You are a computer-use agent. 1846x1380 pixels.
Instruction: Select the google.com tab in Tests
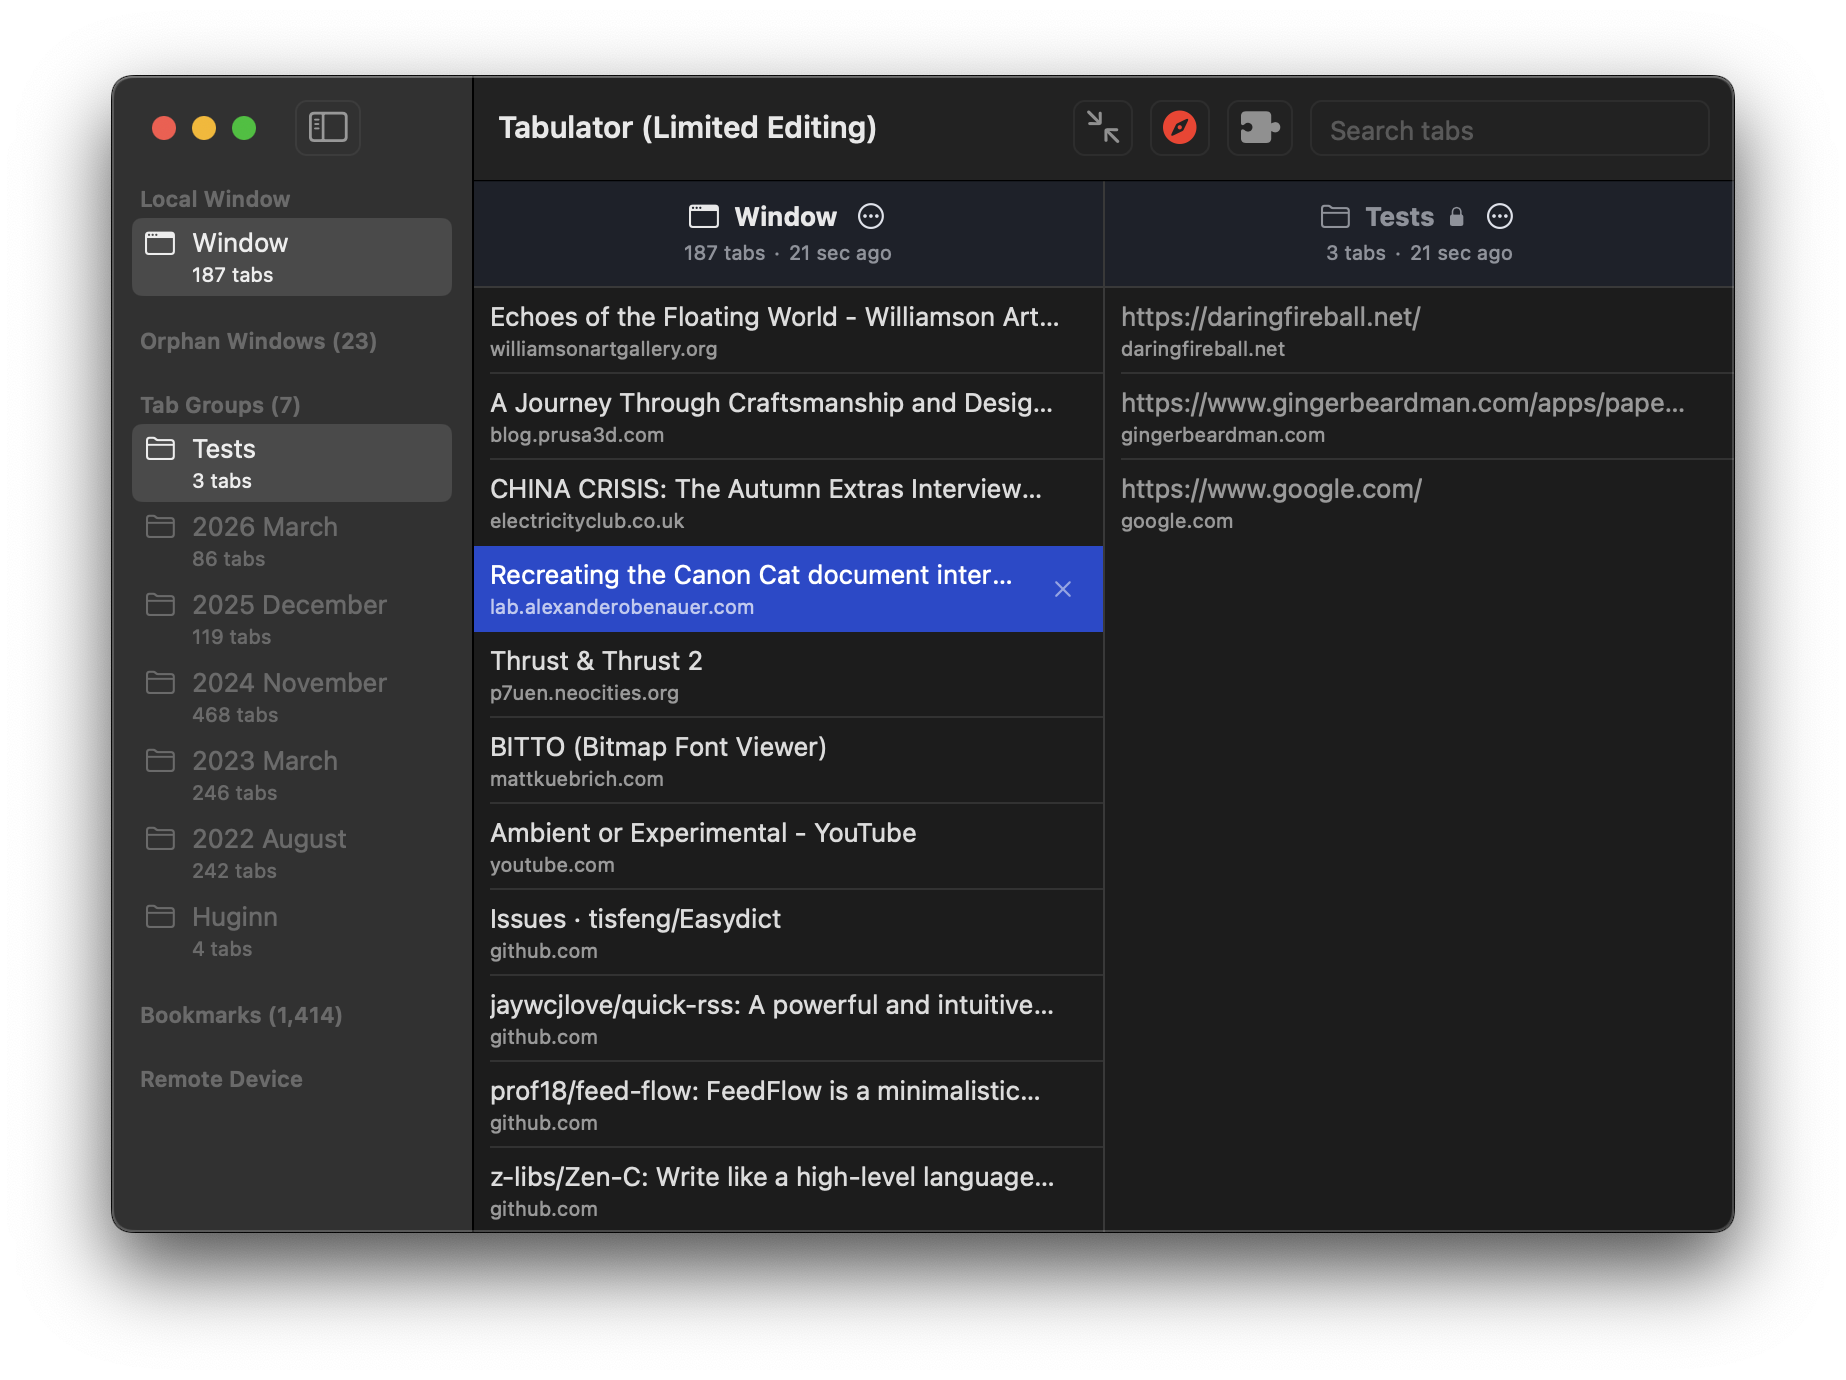pos(1419,503)
